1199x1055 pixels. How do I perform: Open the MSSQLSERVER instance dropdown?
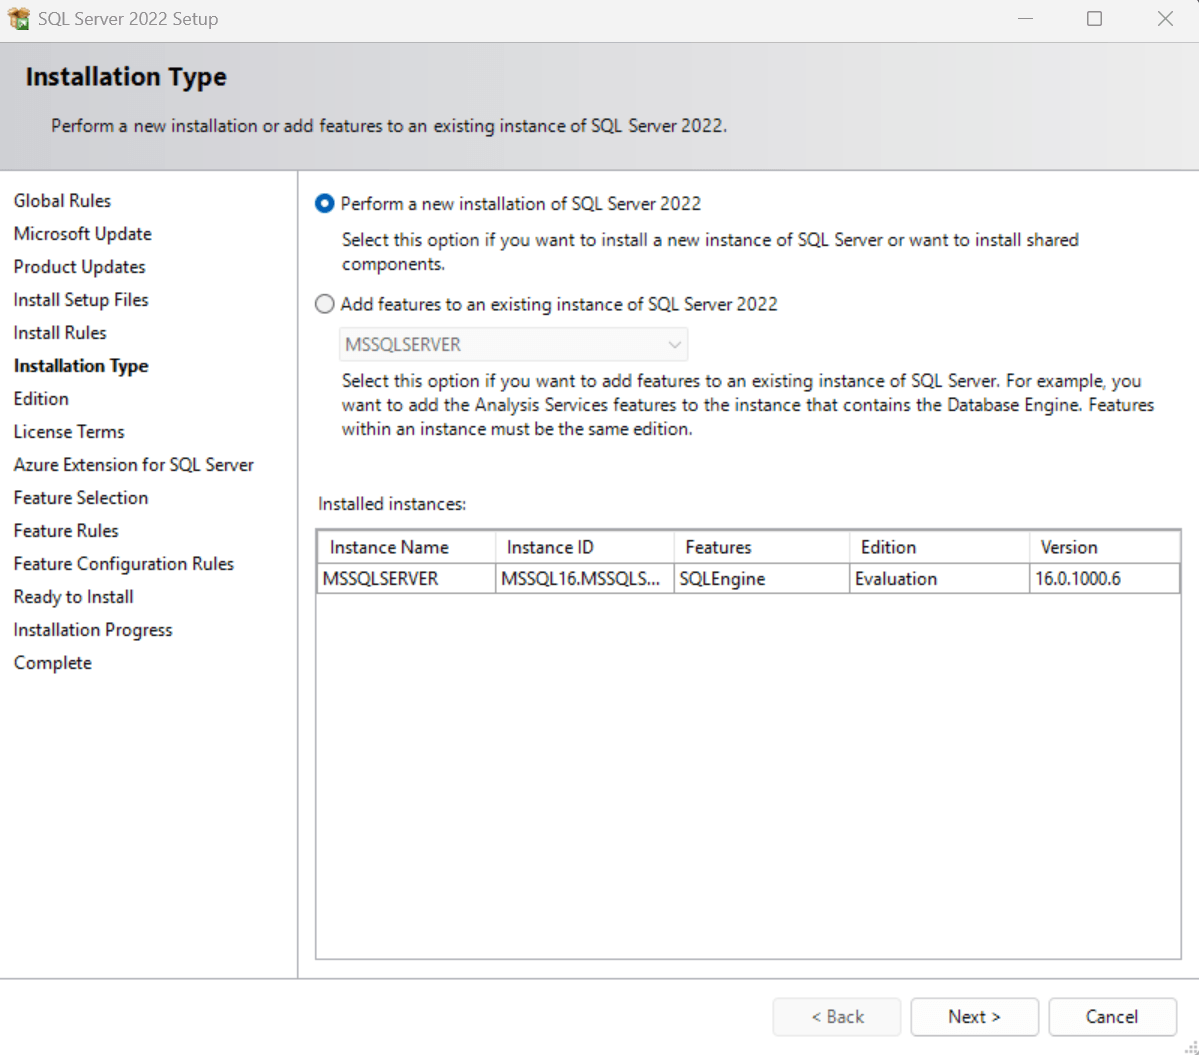coord(513,345)
